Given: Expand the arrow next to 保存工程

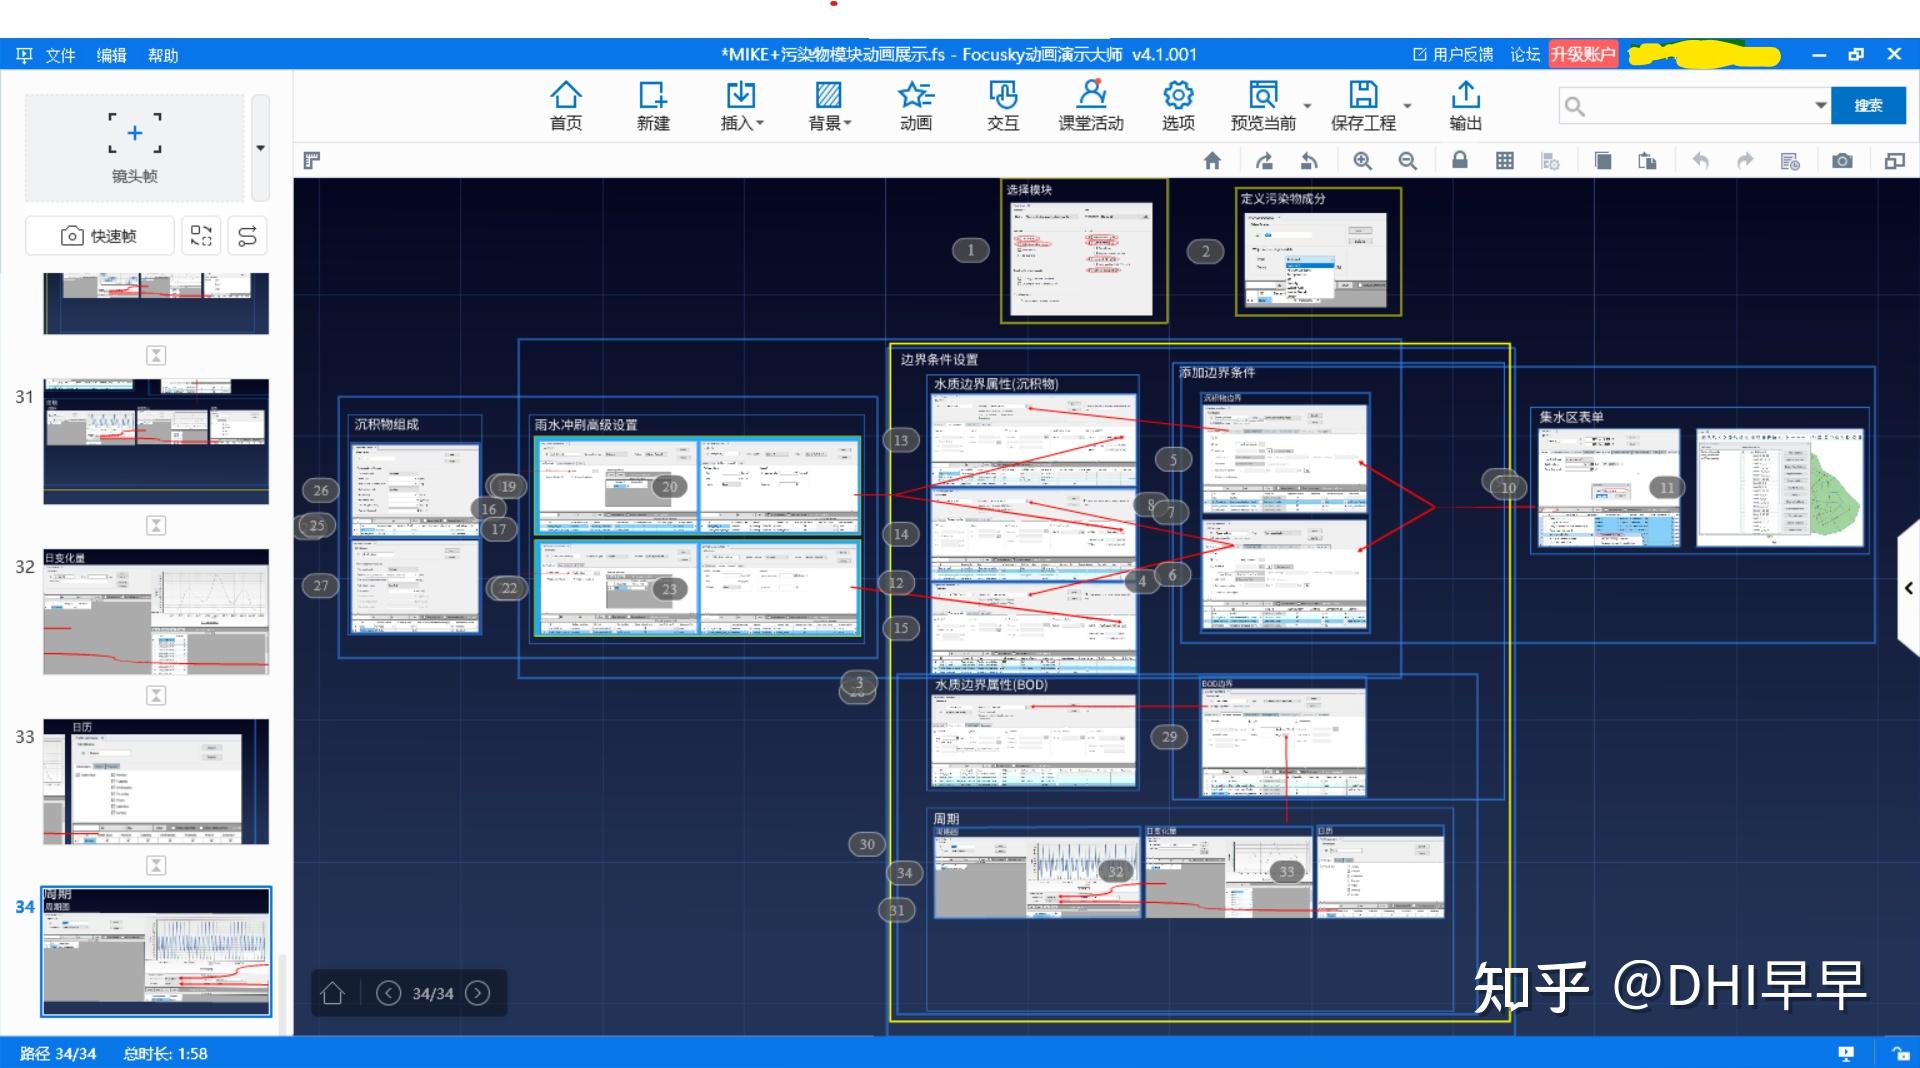Looking at the screenshot, I should pyautogui.click(x=1407, y=106).
